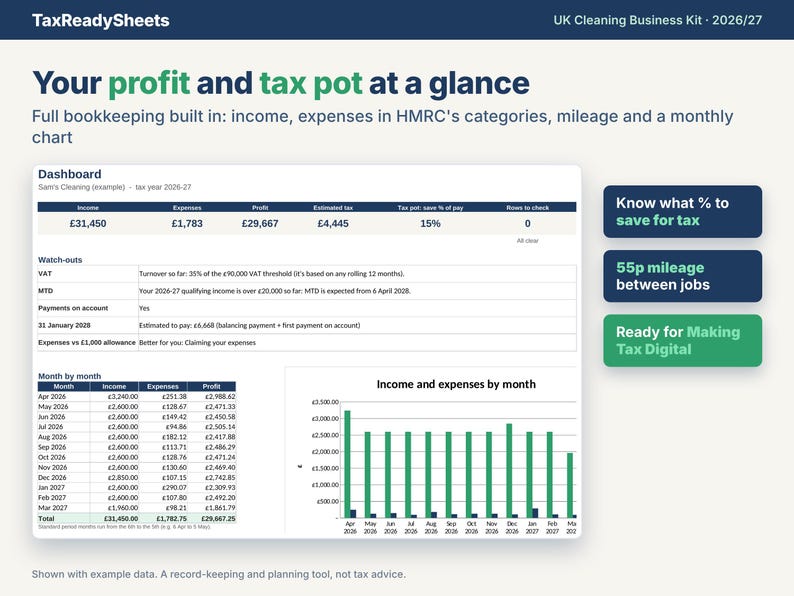Click the 'Shown with example data' disclaimer text
Screen dimensions: 794x596
click(x=219, y=574)
